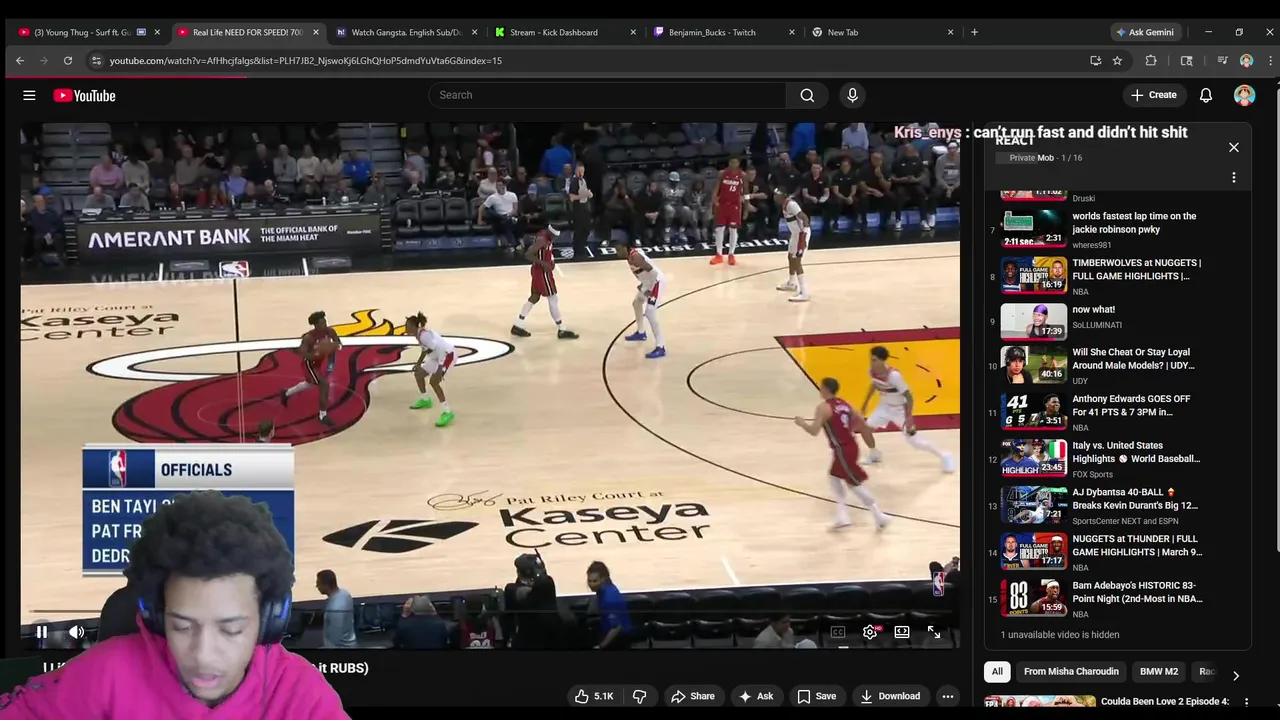Pause the video with the pause button
Viewport: 1280px width, 720px height.
42,632
